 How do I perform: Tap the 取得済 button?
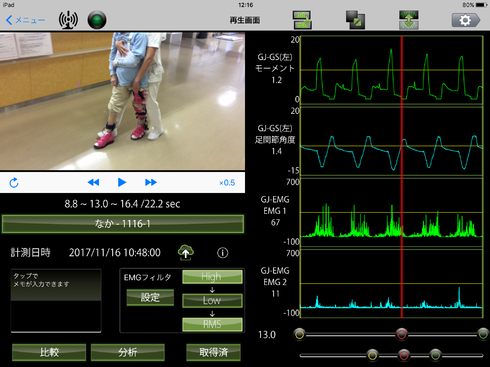tap(213, 352)
